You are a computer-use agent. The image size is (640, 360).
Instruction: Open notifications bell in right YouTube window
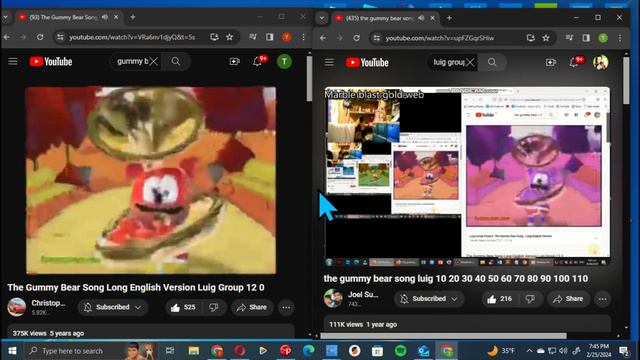[573, 62]
